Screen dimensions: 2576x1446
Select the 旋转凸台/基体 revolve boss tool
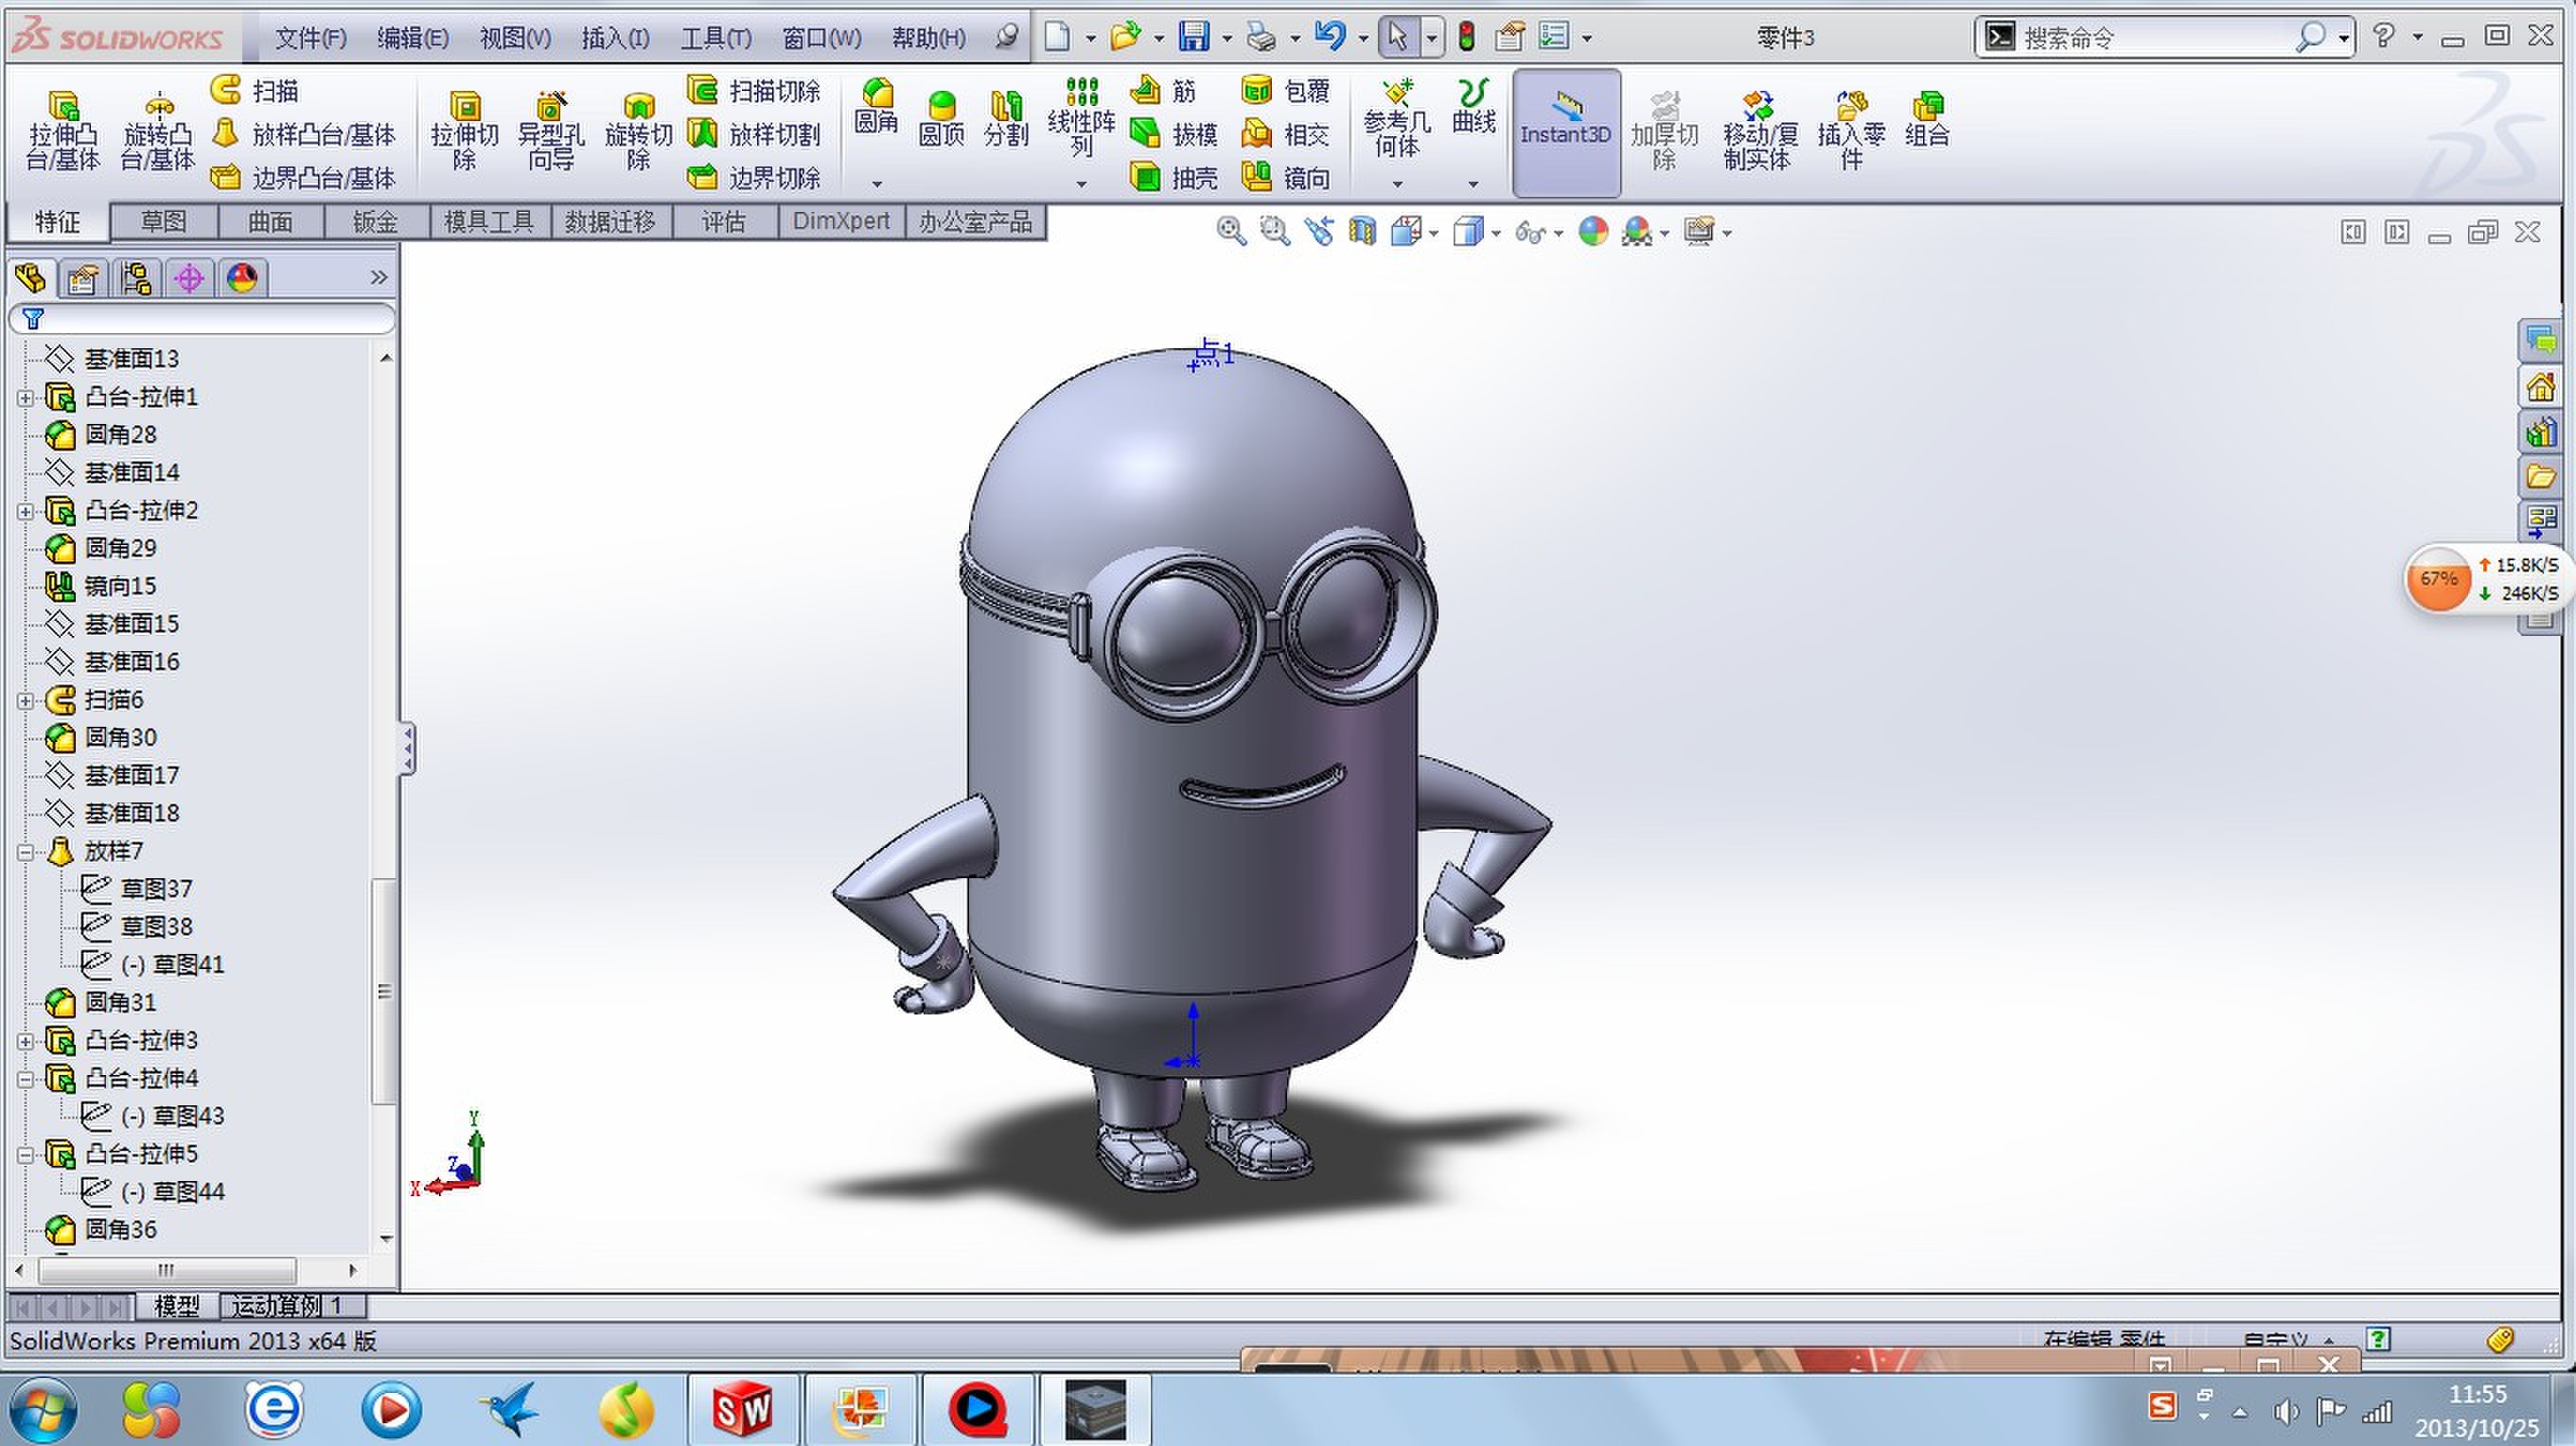point(158,130)
